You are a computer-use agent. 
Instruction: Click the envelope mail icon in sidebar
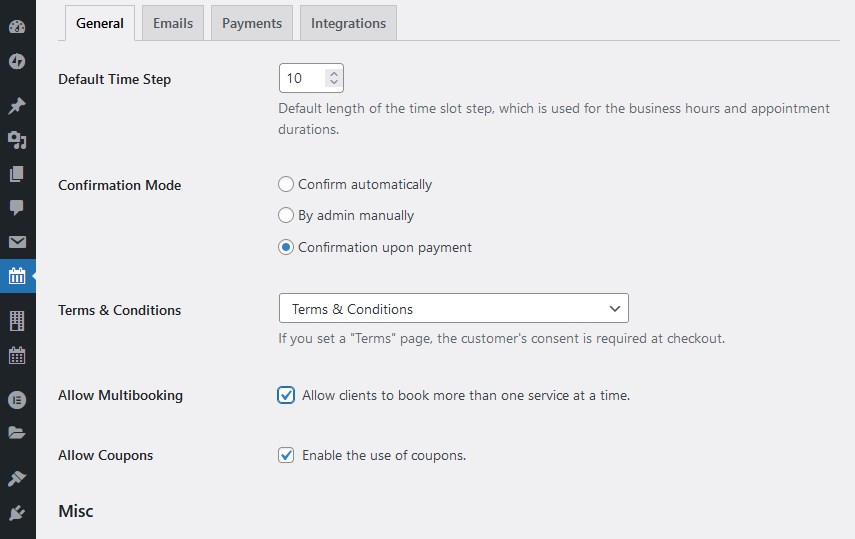[x=17, y=242]
